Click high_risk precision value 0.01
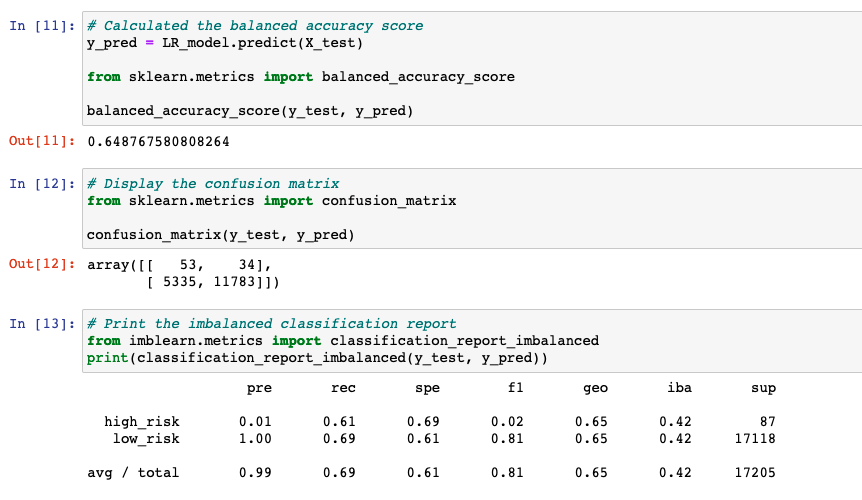Image resolution: width=862 pixels, height=500 pixels. click(x=255, y=422)
